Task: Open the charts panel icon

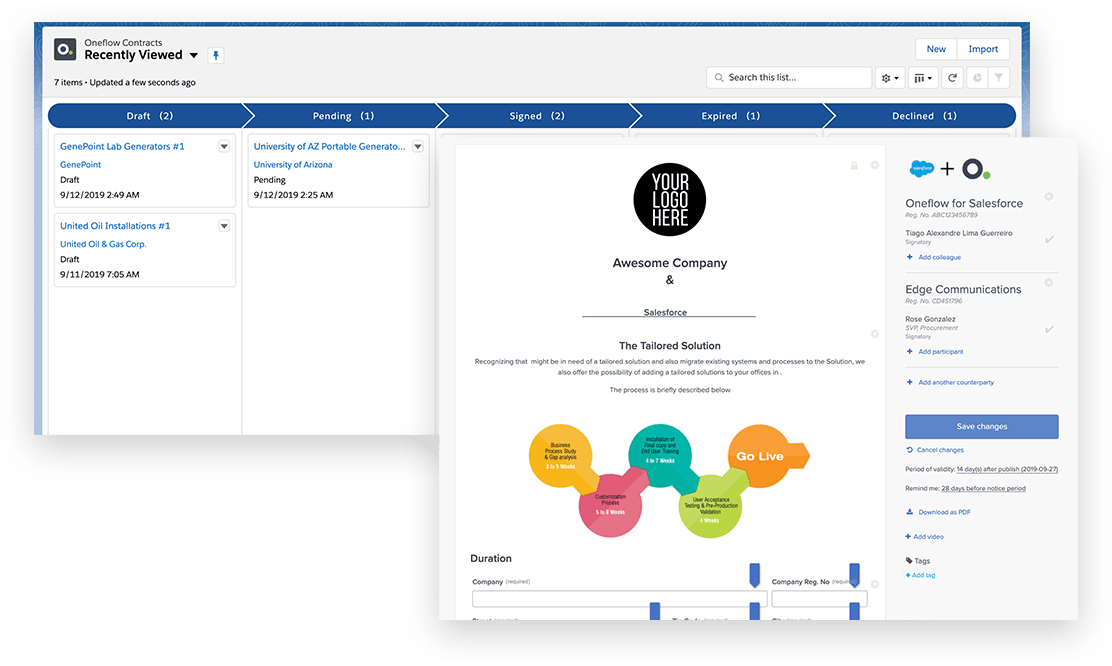Action: 977,78
